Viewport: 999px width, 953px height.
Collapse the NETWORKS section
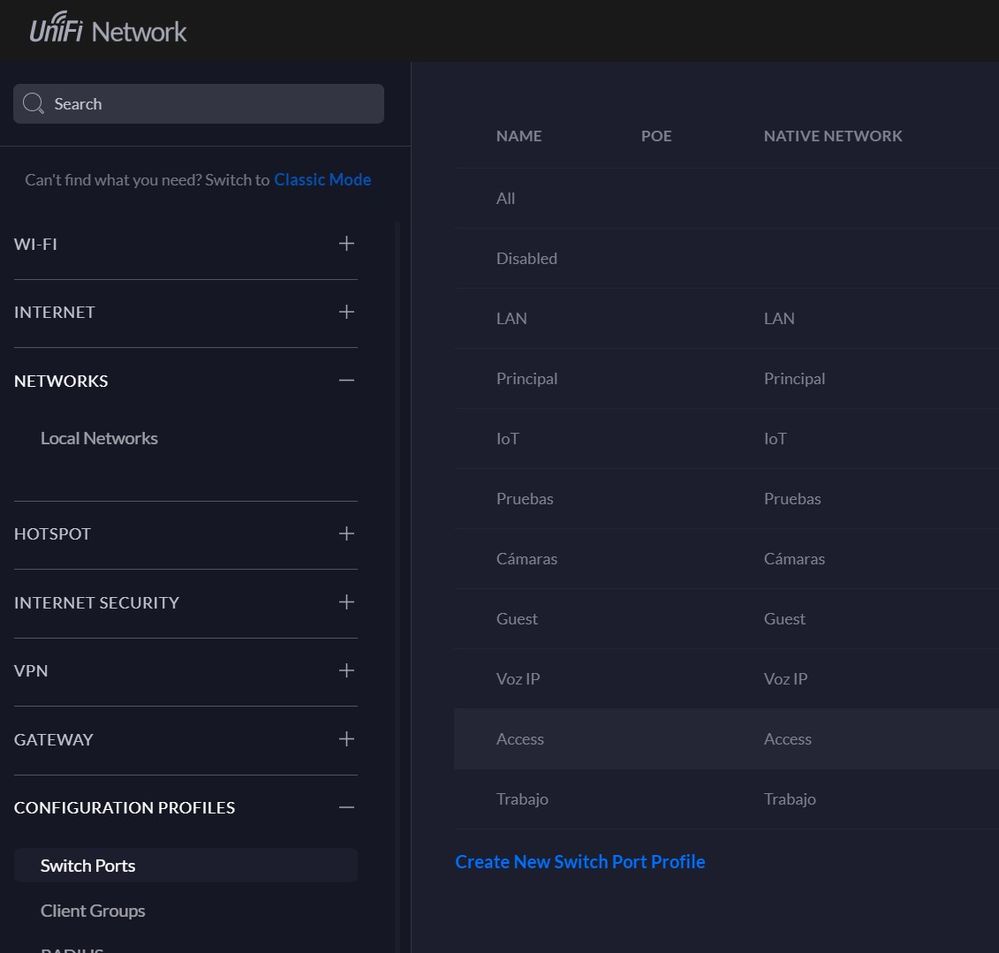pos(346,381)
